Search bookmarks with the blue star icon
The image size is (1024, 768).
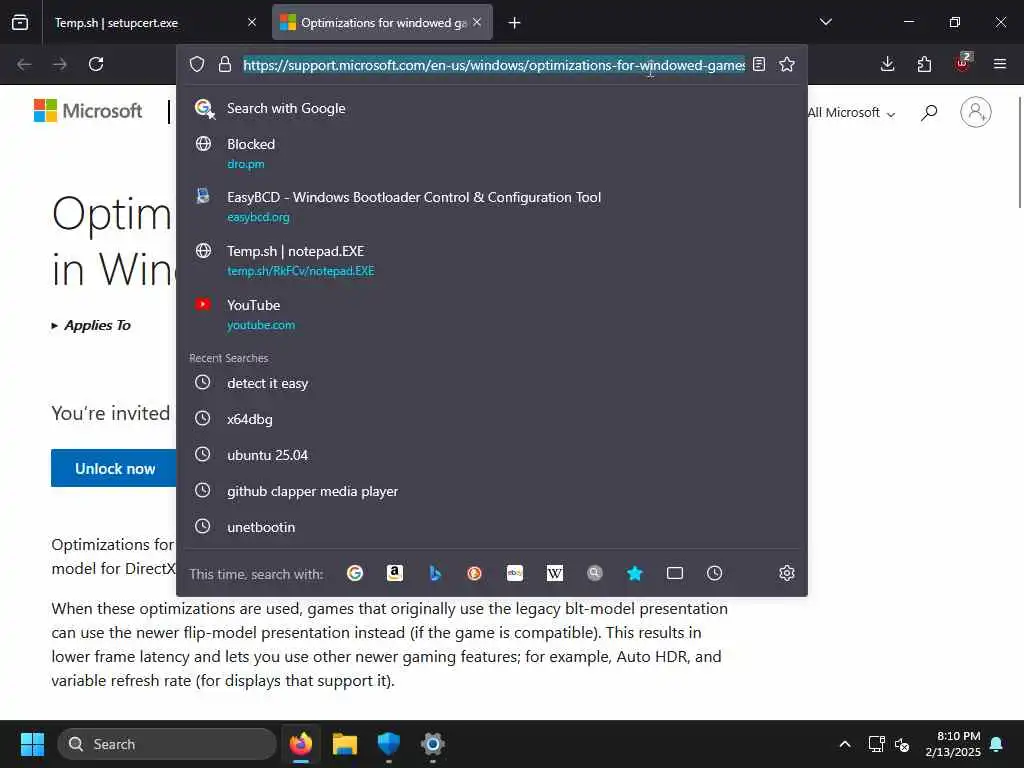tap(635, 573)
